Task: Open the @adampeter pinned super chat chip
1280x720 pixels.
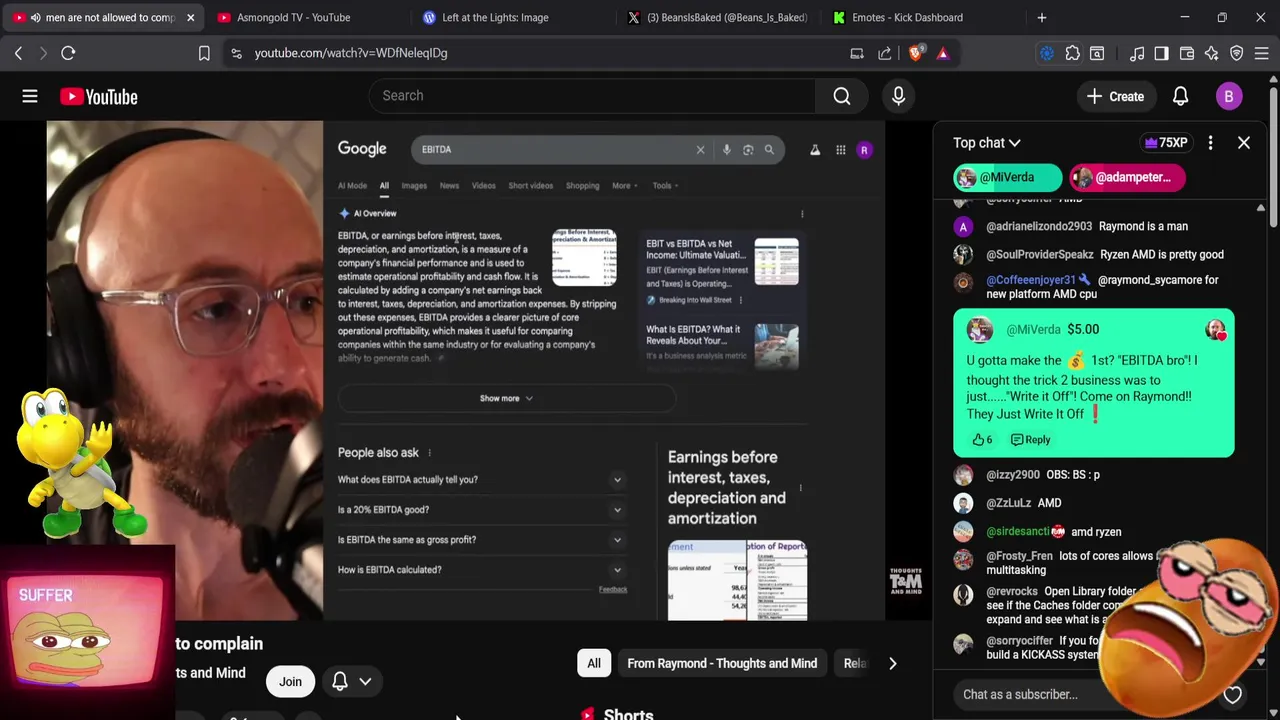Action: [x=1127, y=177]
